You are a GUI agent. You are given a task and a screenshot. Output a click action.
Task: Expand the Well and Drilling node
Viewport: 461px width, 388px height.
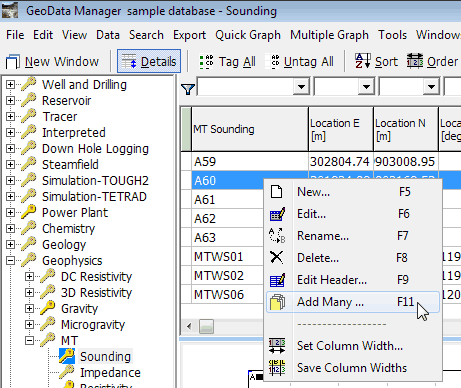(x=10, y=85)
